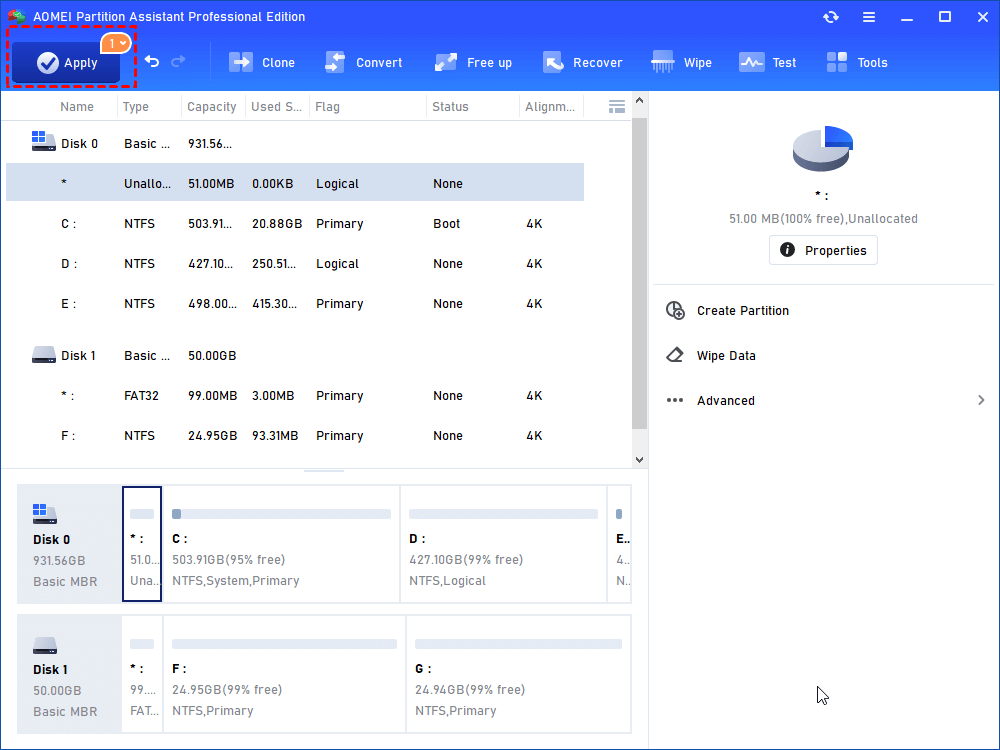Select Disk 0 block in disk map

pos(70,544)
